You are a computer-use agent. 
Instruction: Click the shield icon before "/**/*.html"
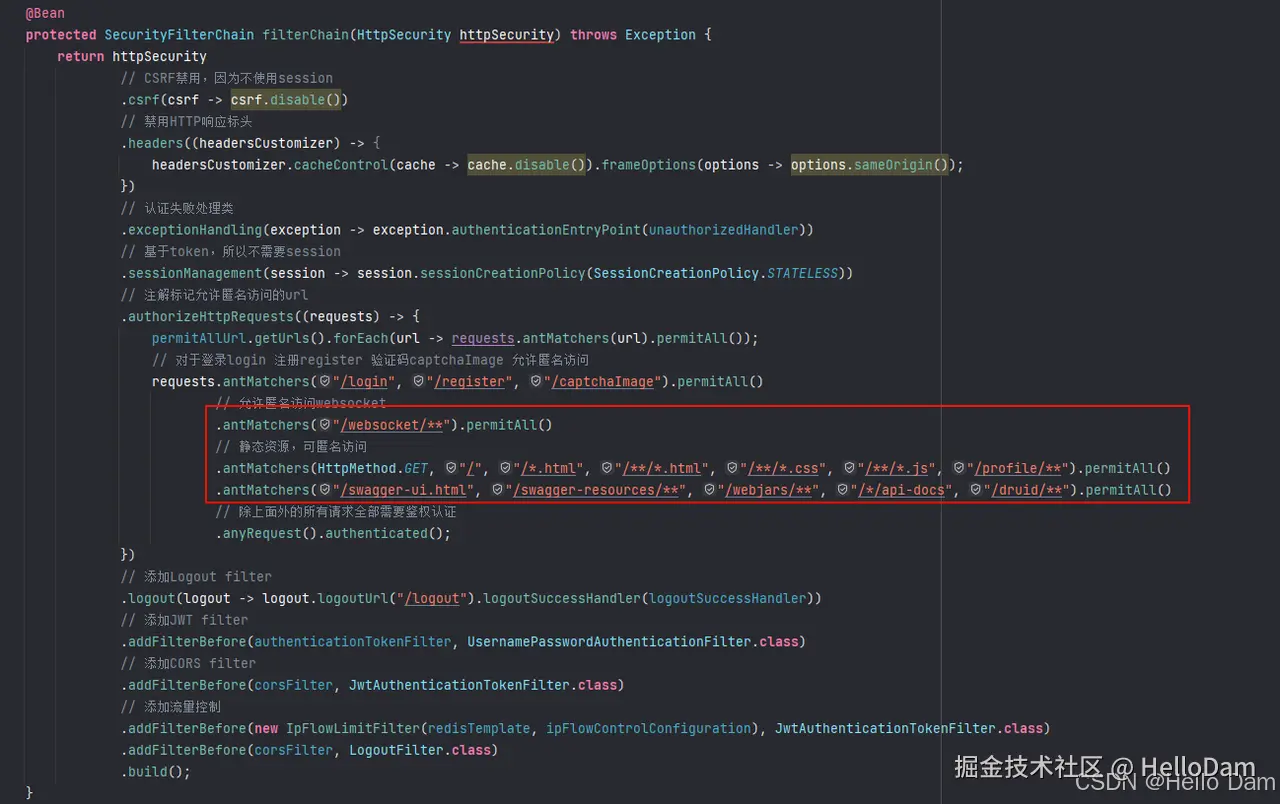608,468
